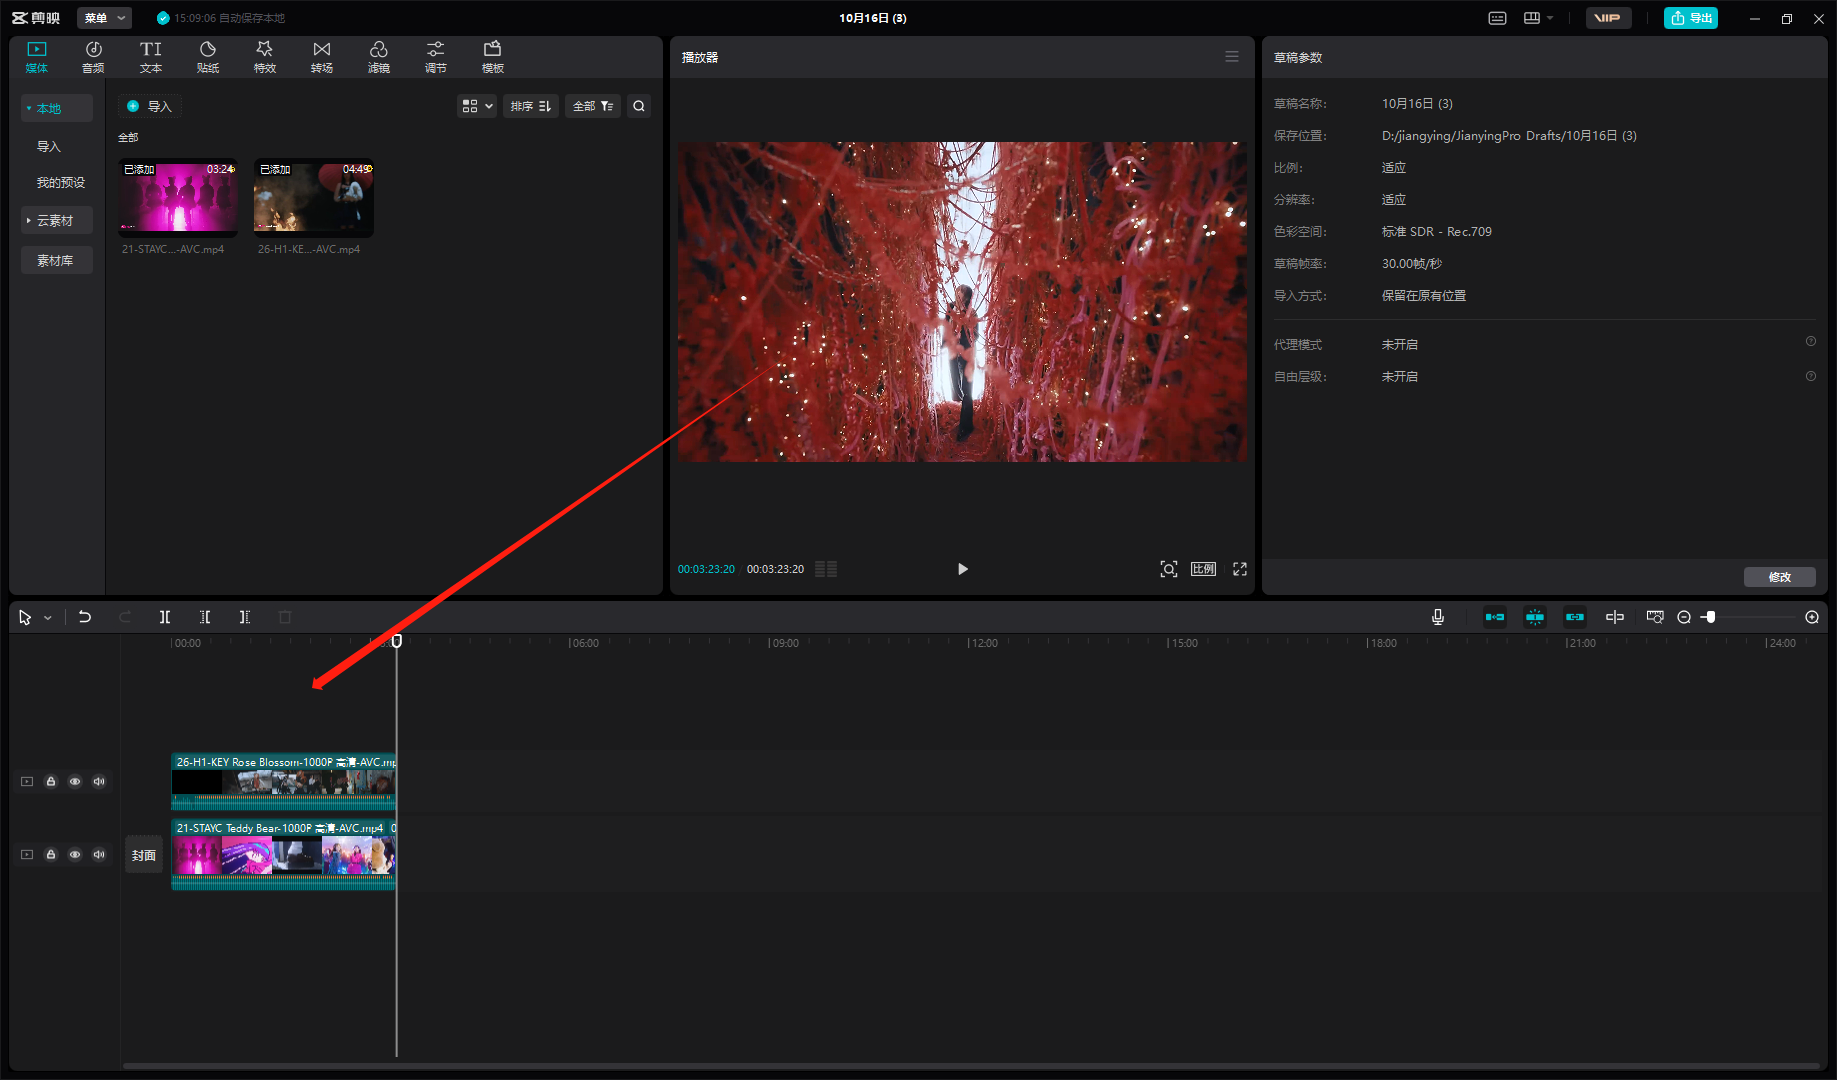Click help icon next to 代理模式
Image resolution: width=1837 pixels, height=1080 pixels.
1811,342
